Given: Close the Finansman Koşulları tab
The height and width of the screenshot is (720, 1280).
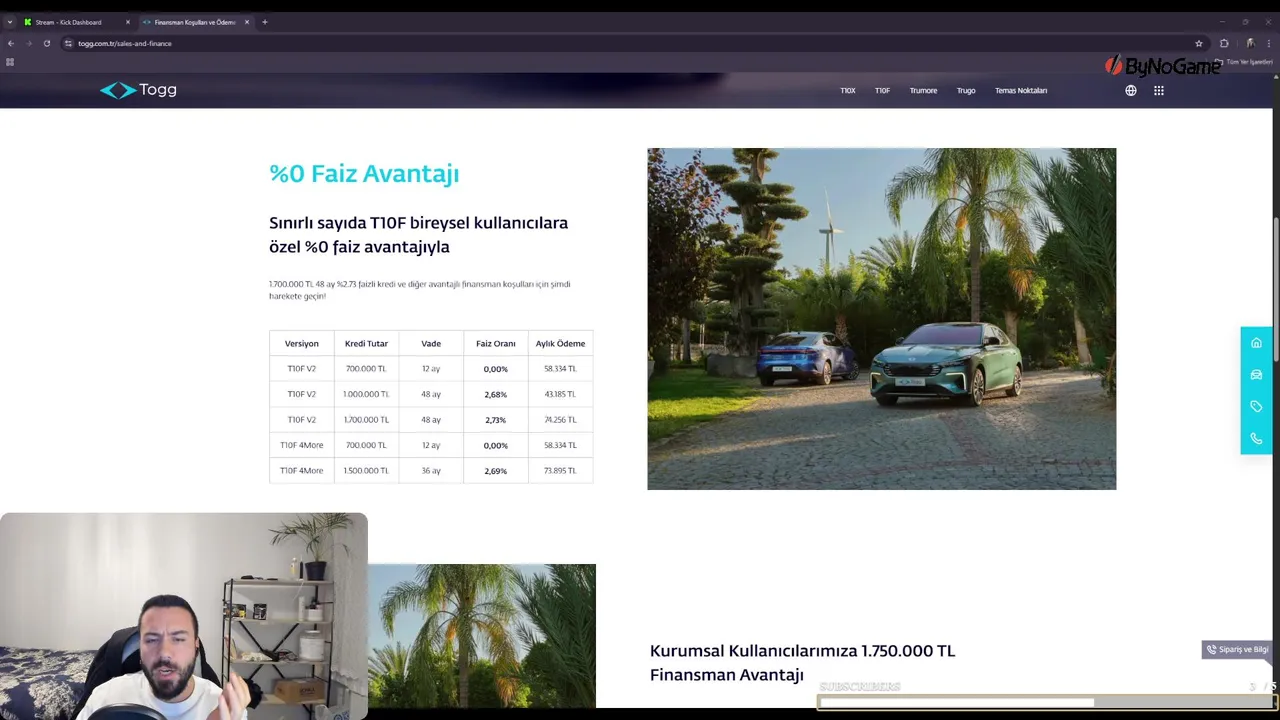Looking at the screenshot, I should pos(247,22).
